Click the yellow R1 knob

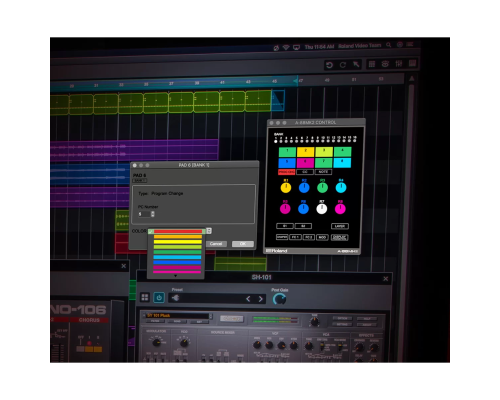tap(286, 188)
